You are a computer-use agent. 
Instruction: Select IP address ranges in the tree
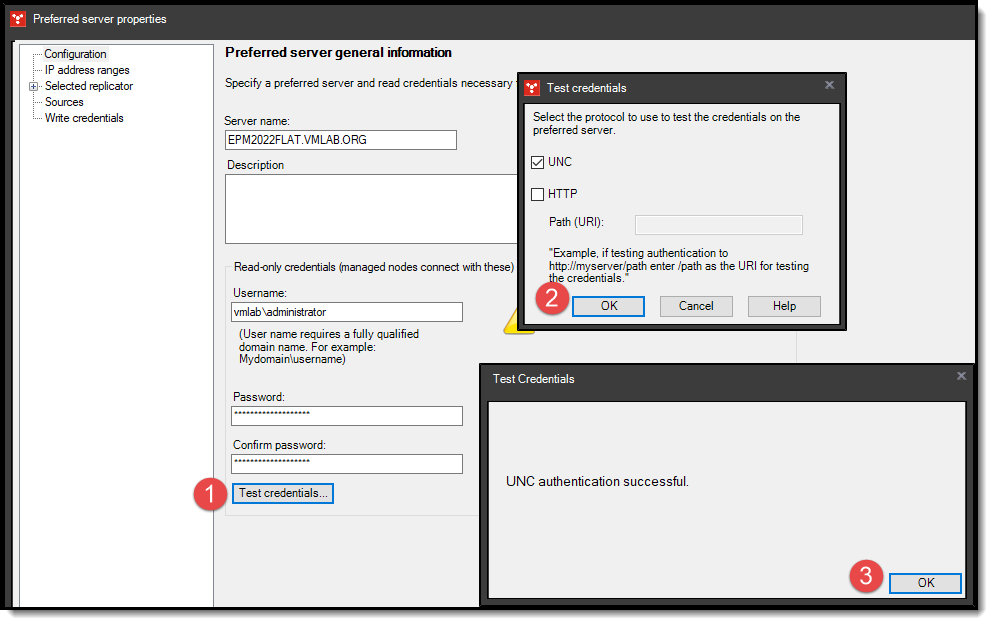[85, 70]
